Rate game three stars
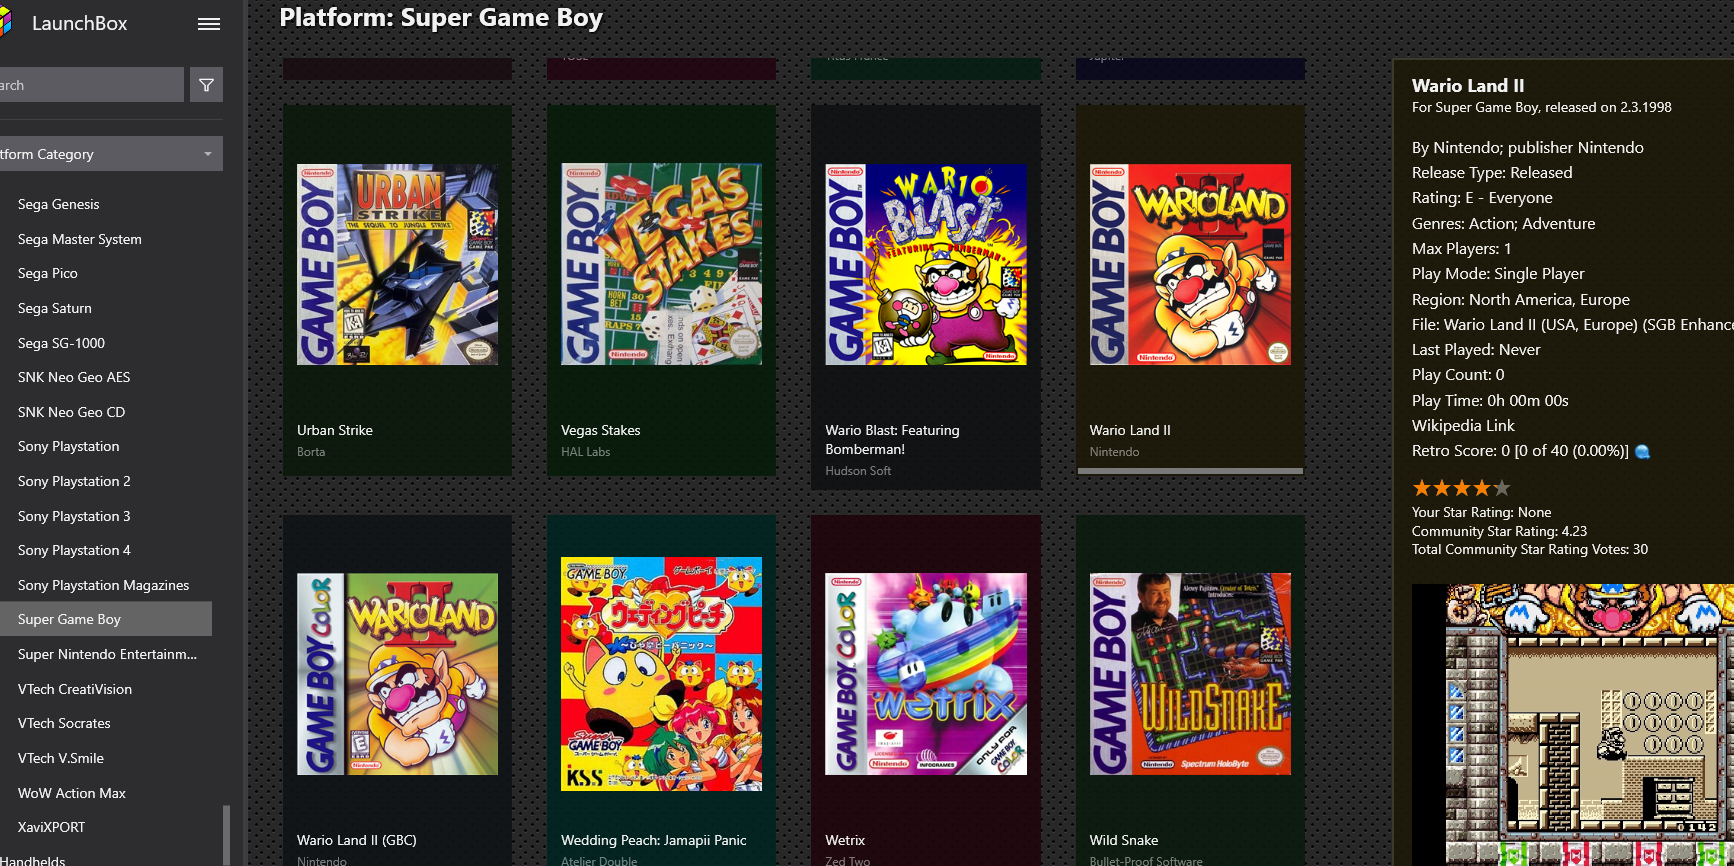Screen dimensions: 1734x866 click(x=1462, y=488)
